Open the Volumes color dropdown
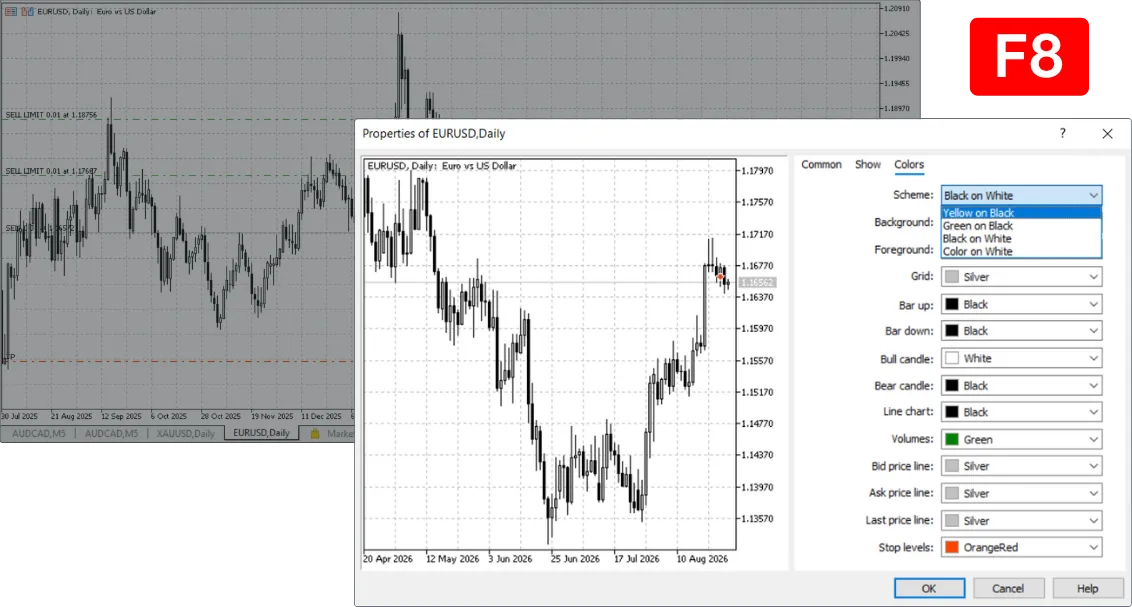 pyautogui.click(x=1022, y=440)
